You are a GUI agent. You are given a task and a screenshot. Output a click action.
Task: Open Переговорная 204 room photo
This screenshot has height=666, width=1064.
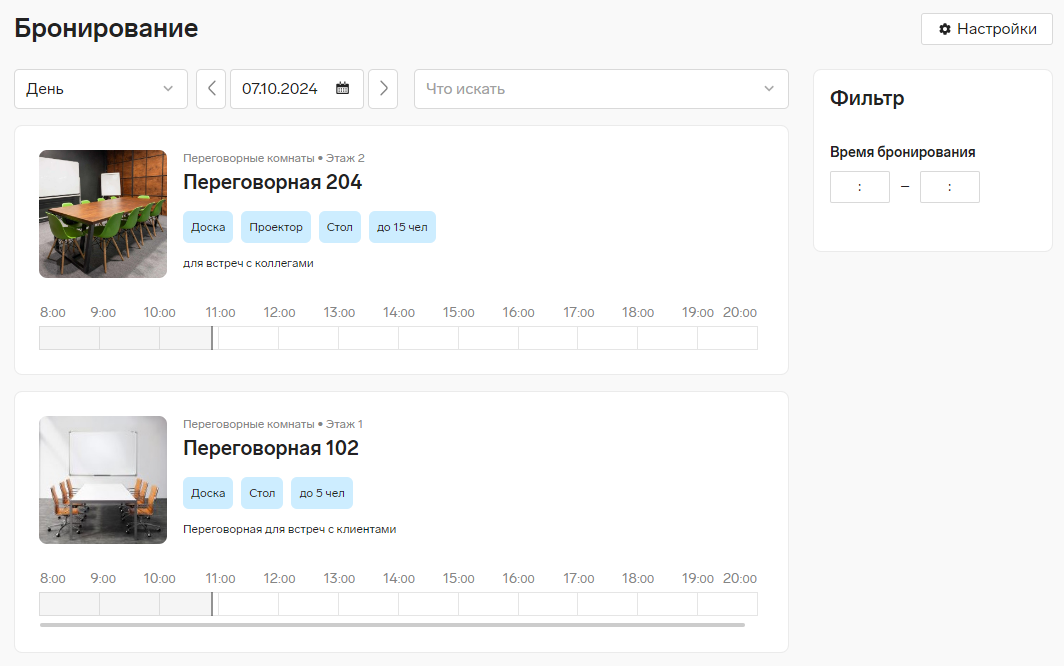click(103, 214)
